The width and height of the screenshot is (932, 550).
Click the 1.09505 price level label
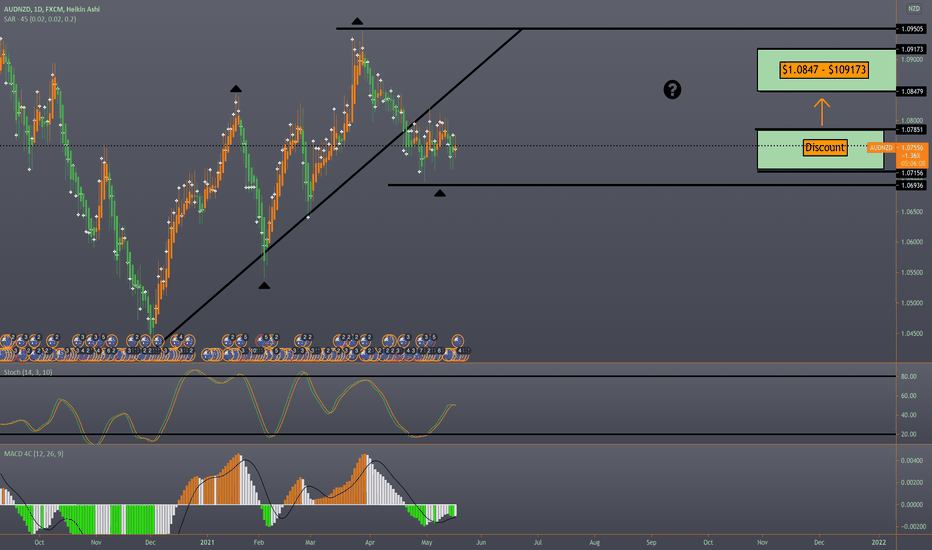click(x=912, y=29)
